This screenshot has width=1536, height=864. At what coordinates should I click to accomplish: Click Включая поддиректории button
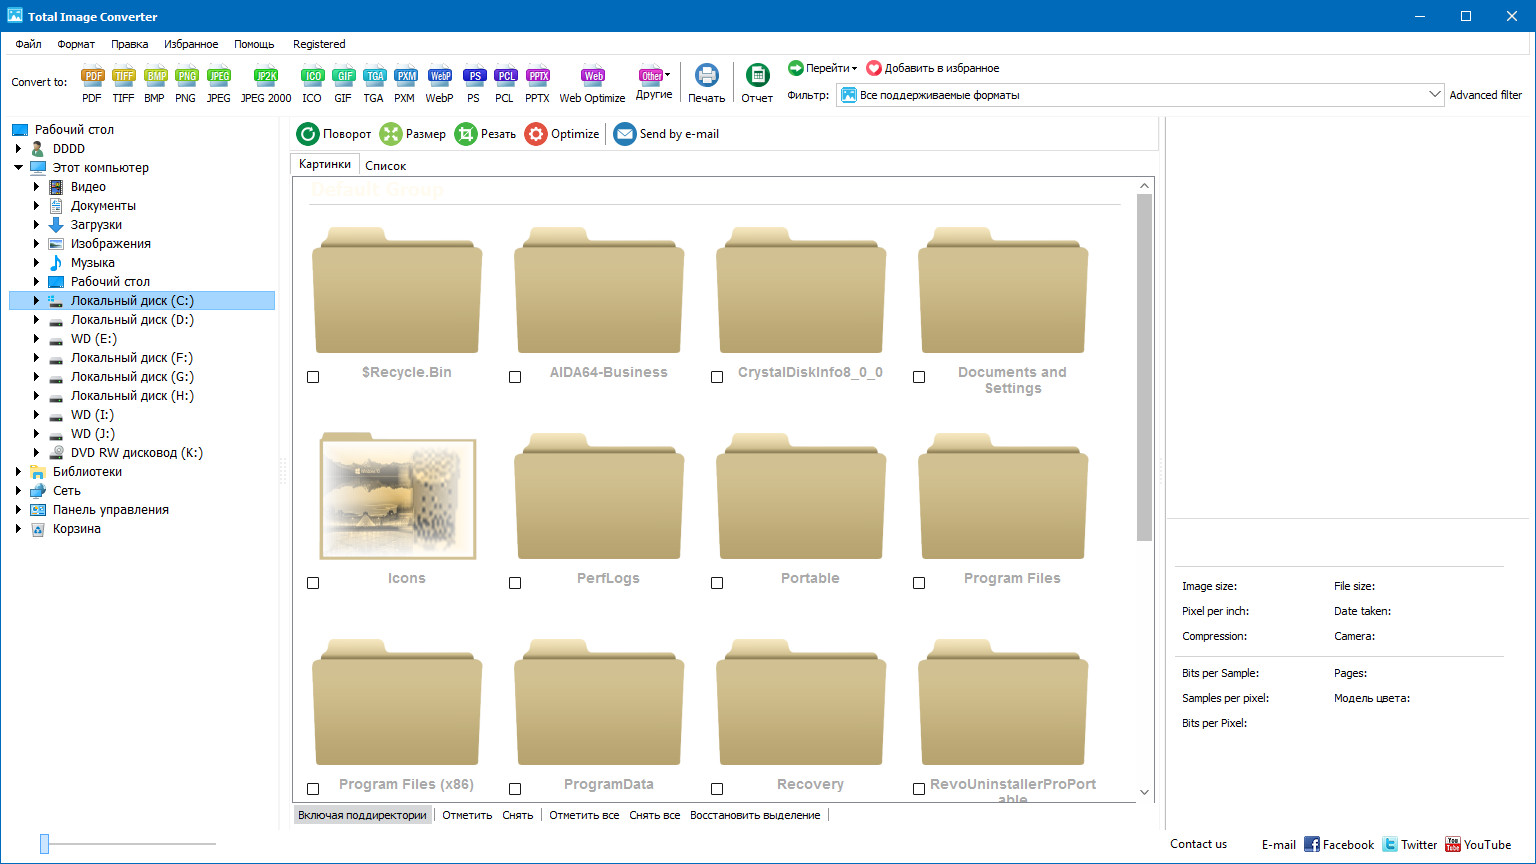coord(362,815)
